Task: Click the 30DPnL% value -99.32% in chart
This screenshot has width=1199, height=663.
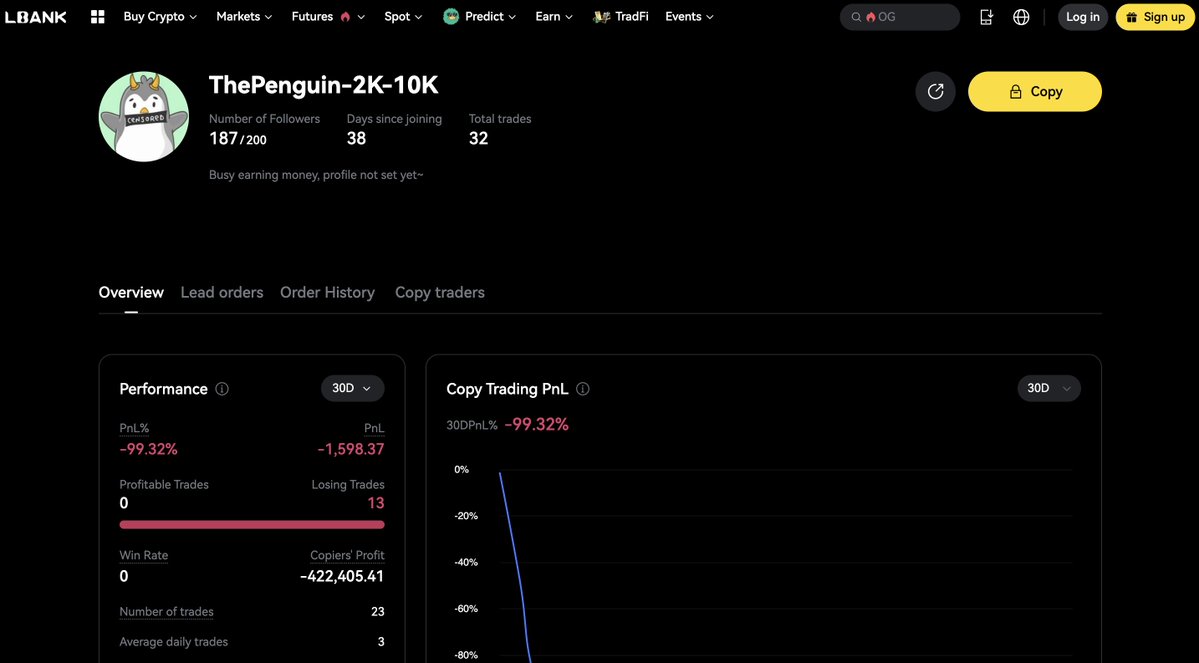Action: pos(536,424)
